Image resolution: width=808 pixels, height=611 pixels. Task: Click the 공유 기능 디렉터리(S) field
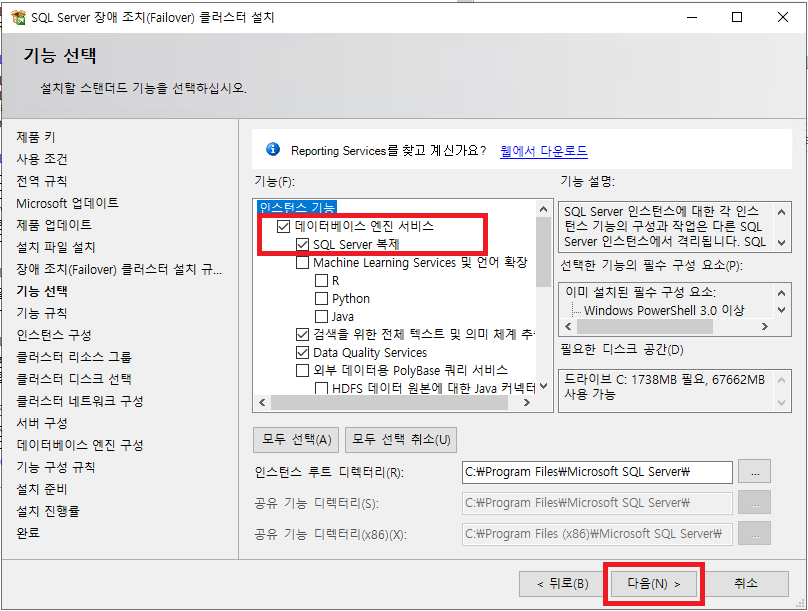597,503
